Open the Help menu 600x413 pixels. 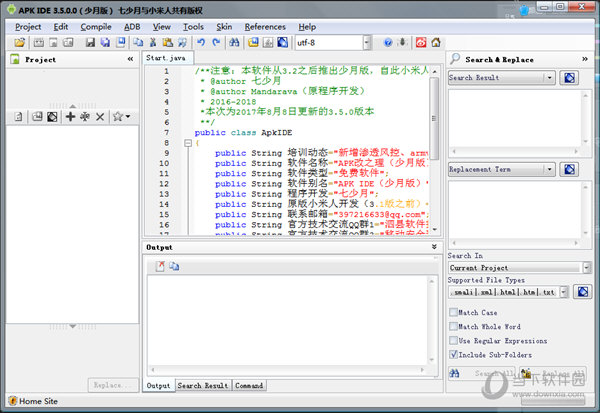(x=307, y=27)
